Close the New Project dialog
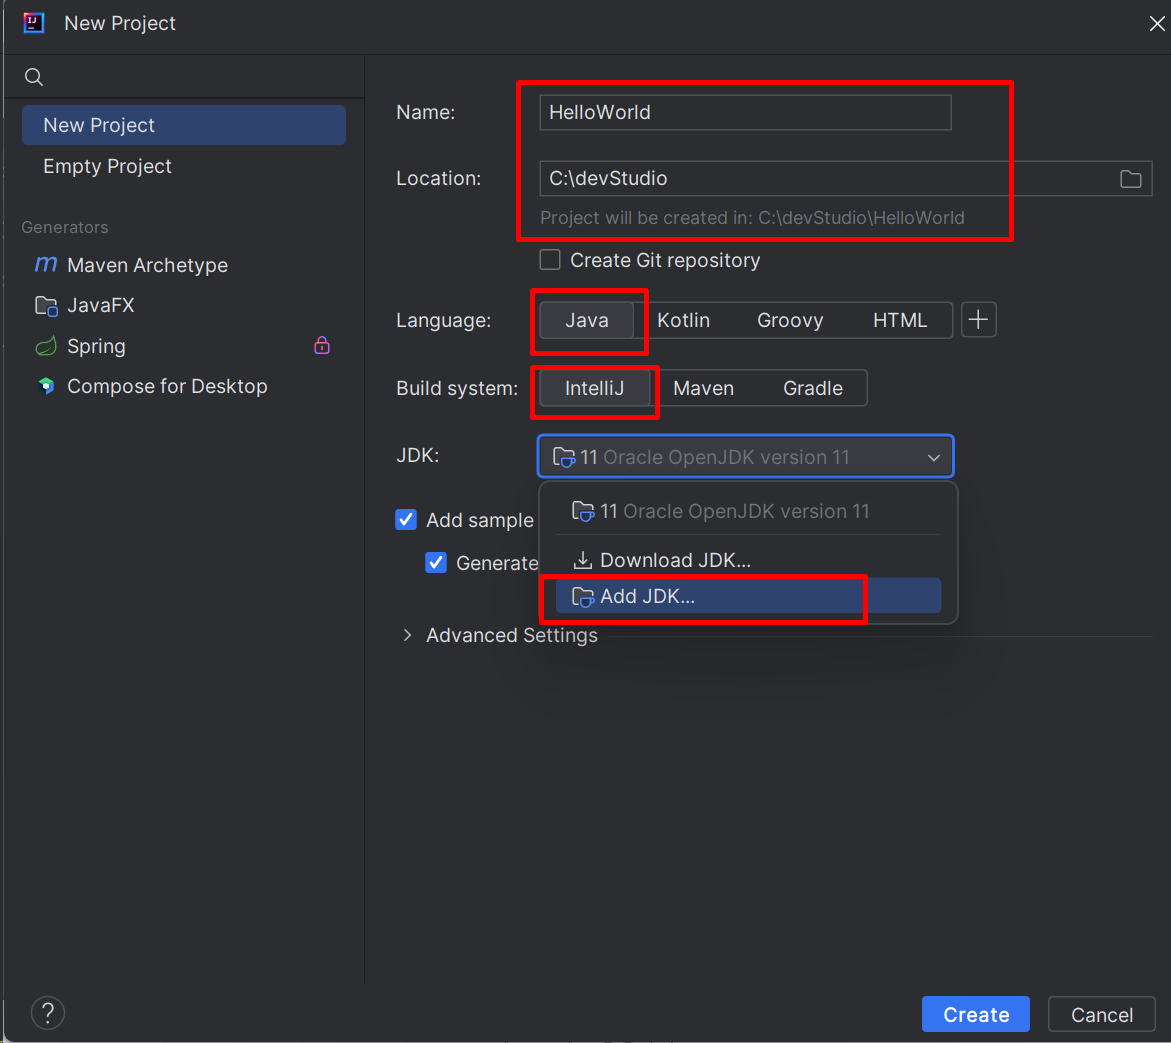Viewport: 1171px width, 1043px height. click(x=1157, y=24)
